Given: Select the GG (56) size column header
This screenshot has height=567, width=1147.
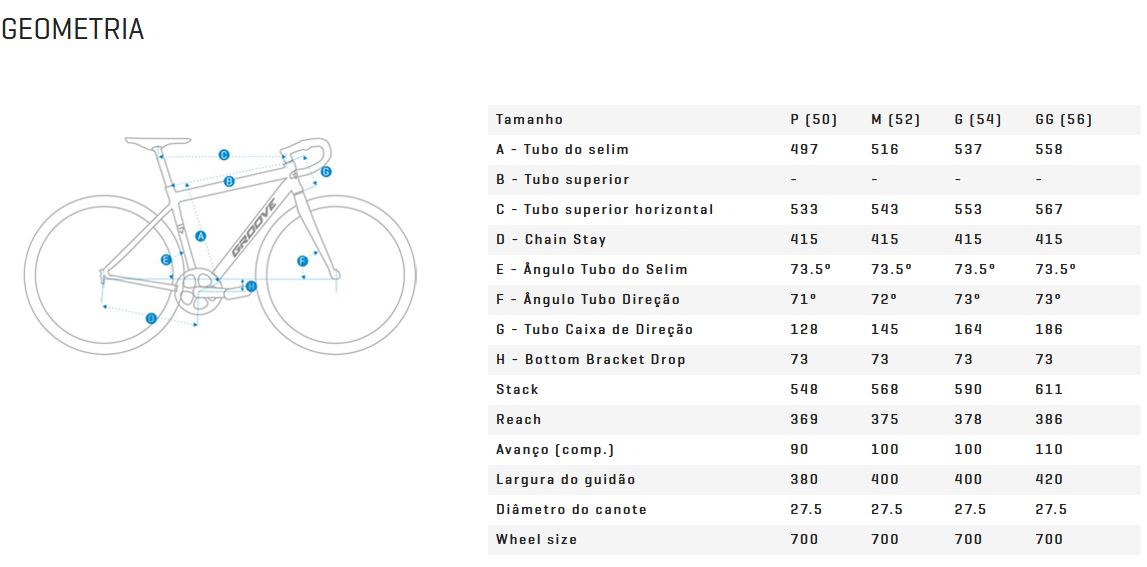Looking at the screenshot, I should tap(1064, 119).
